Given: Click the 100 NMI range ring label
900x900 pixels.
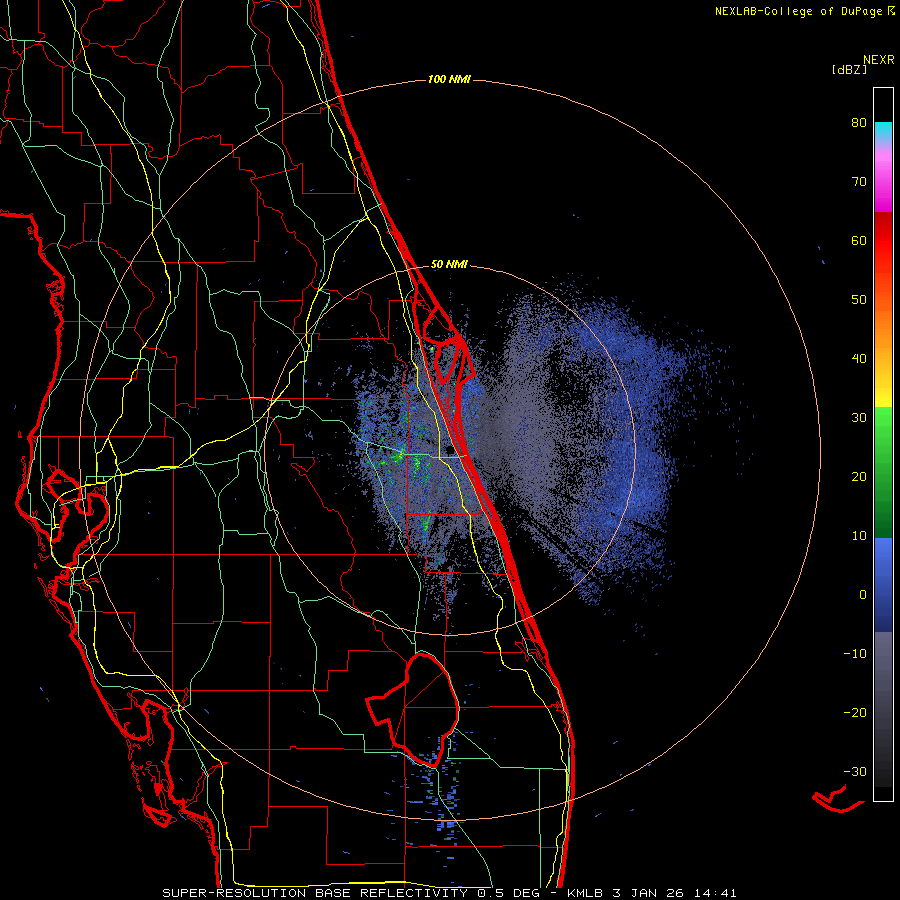Looking at the screenshot, I should (x=449, y=79).
